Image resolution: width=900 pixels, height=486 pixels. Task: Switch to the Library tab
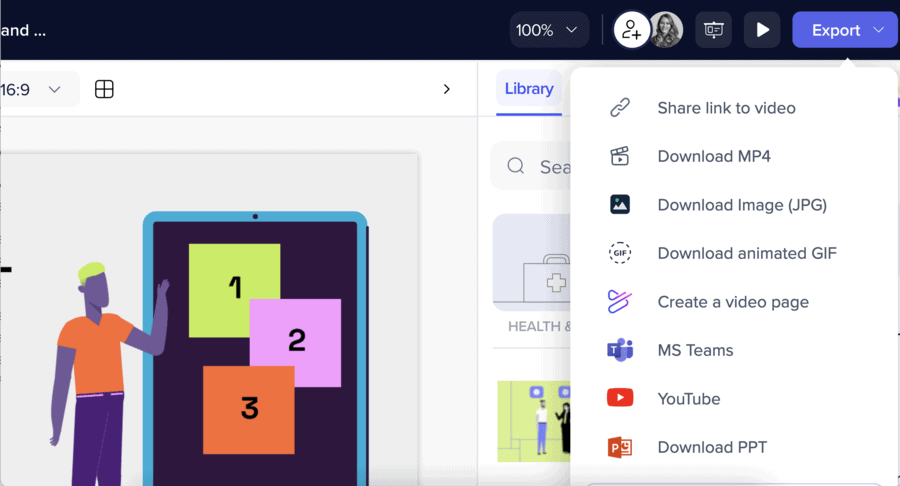[x=528, y=89]
